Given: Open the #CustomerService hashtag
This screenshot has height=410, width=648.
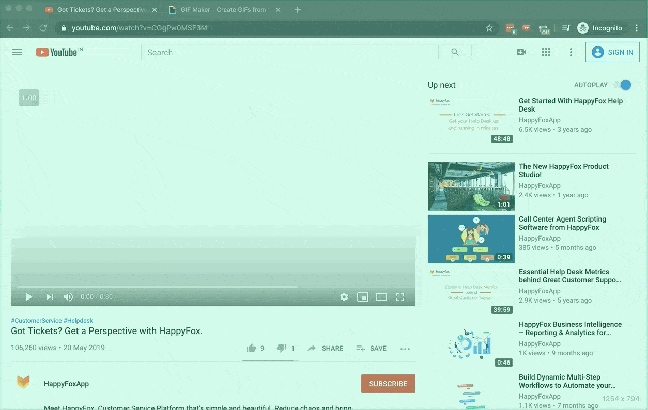Looking at the screenshot, I should [x=36, y=320].
